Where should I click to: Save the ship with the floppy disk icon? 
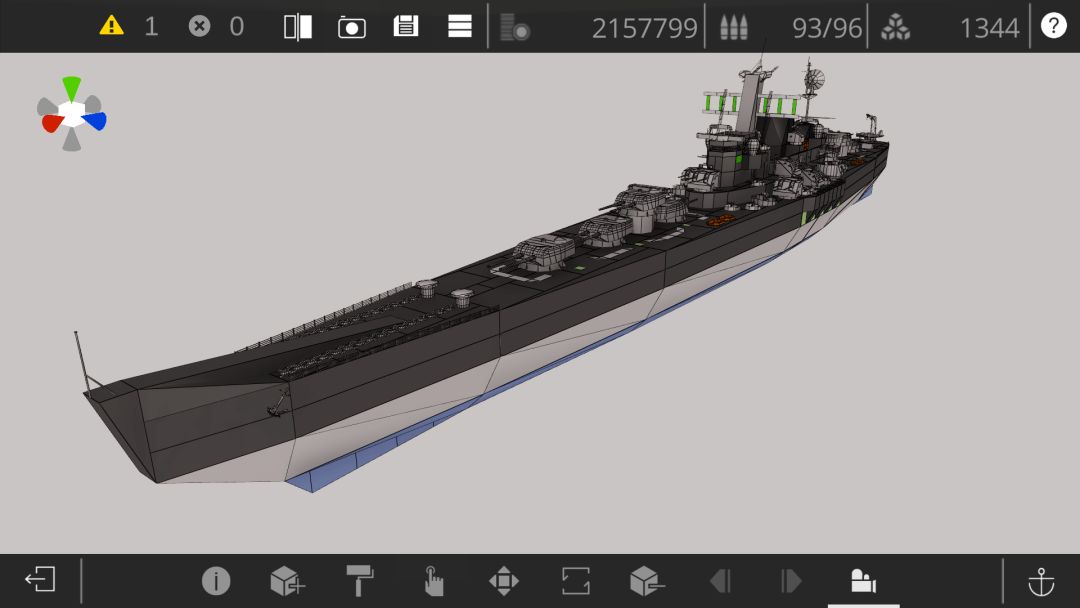(406, 27)
